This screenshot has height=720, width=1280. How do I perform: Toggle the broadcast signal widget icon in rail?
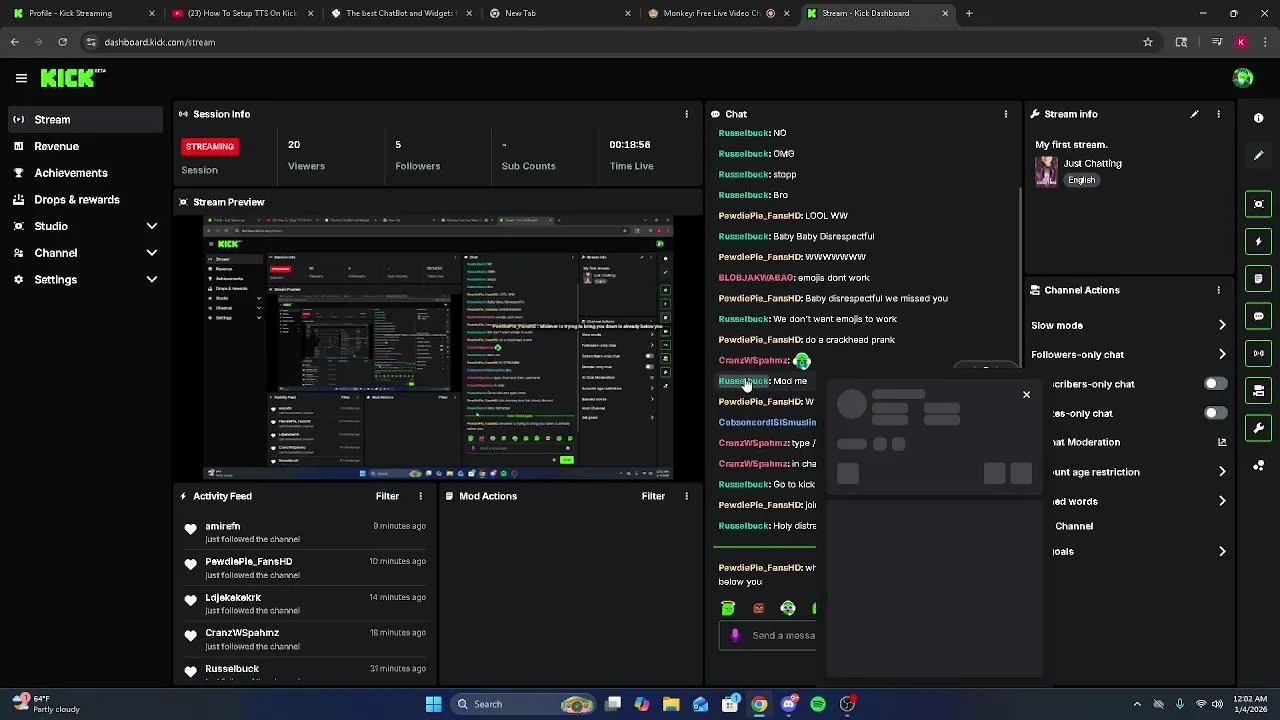point(1258,353)
